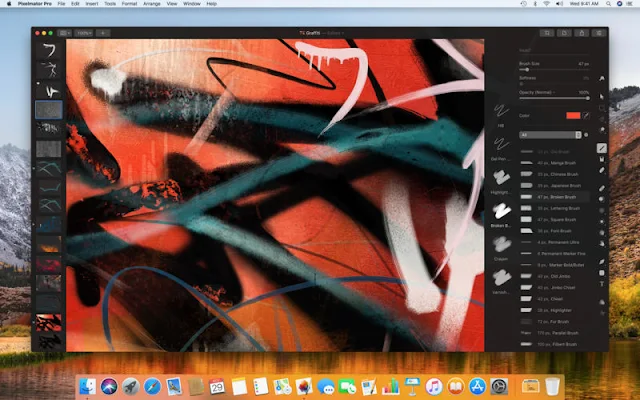Image resolution: width=640 pixels, height=400 pixels.
Task: Open the Edit menu
Action: click(x=75, y=4)
